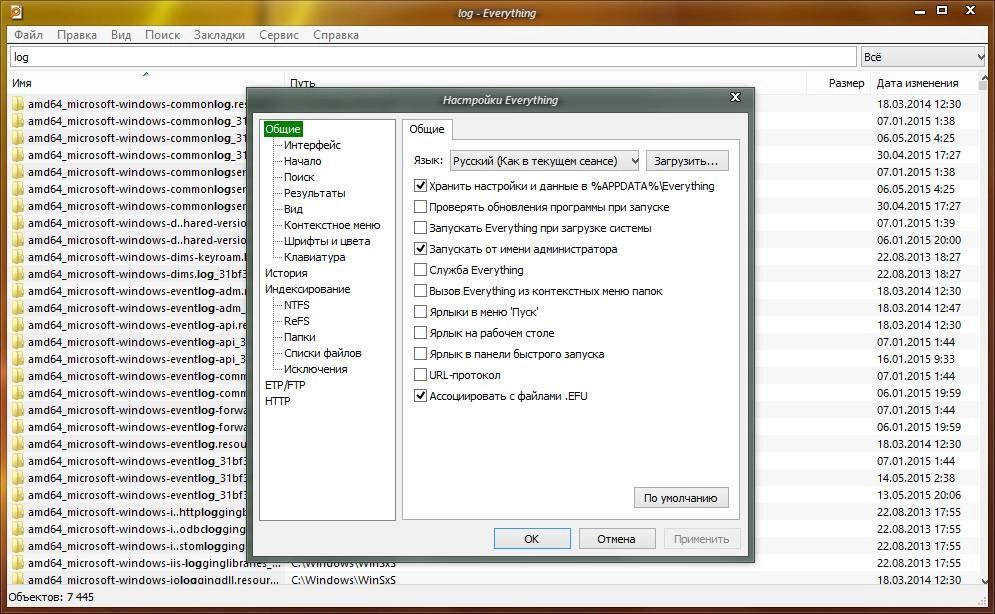Image resolution: width=995 pixels, height=614 pixels.
Task: Select 'Начало' in settings tree
Action: [x=303, y=161]
